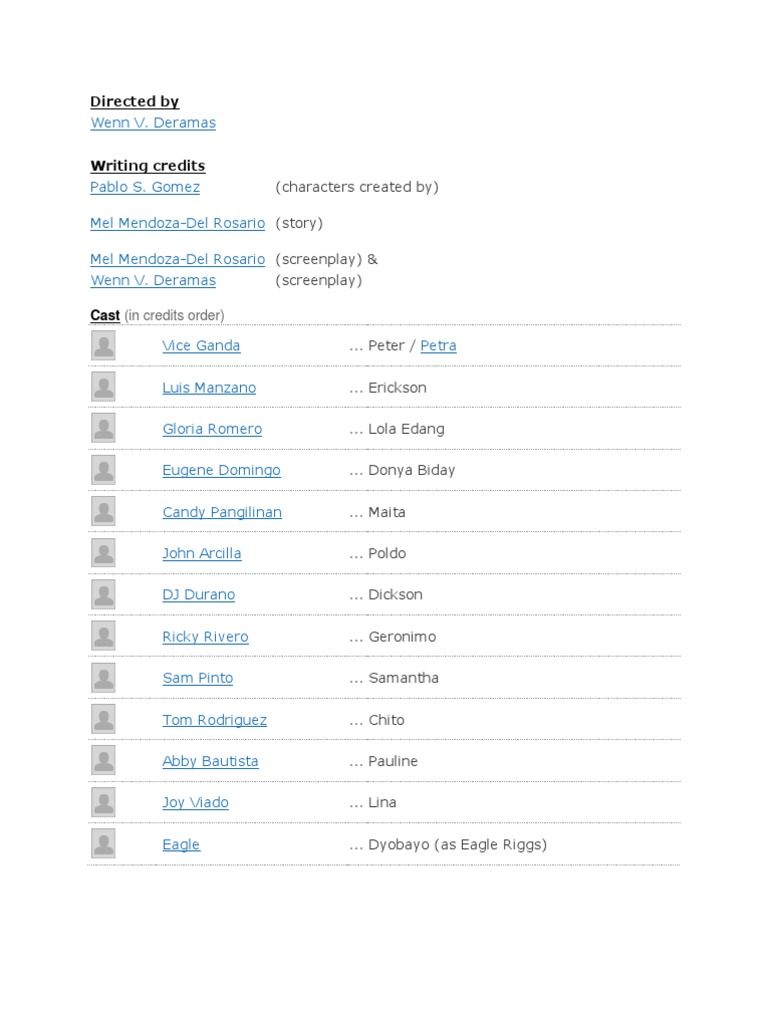Open director Wenn V. Deramas link

(x=153, y=123)
